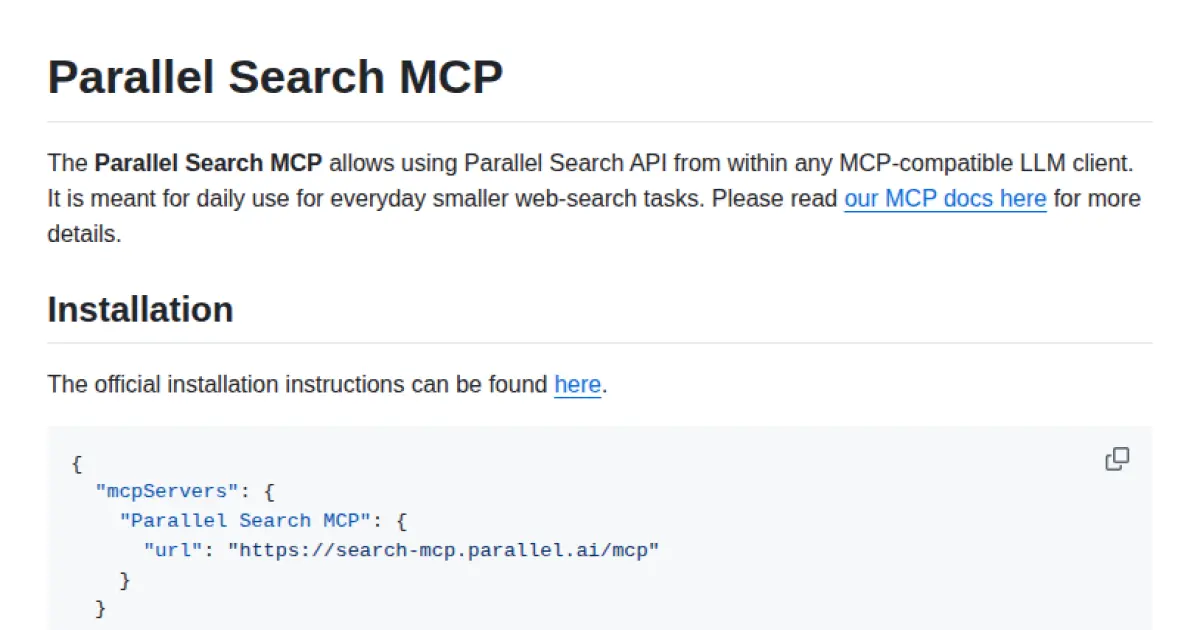Click the whitespace margin left of the code block
The width and height of the screenshot is (1200, 630).
[24, 520]
